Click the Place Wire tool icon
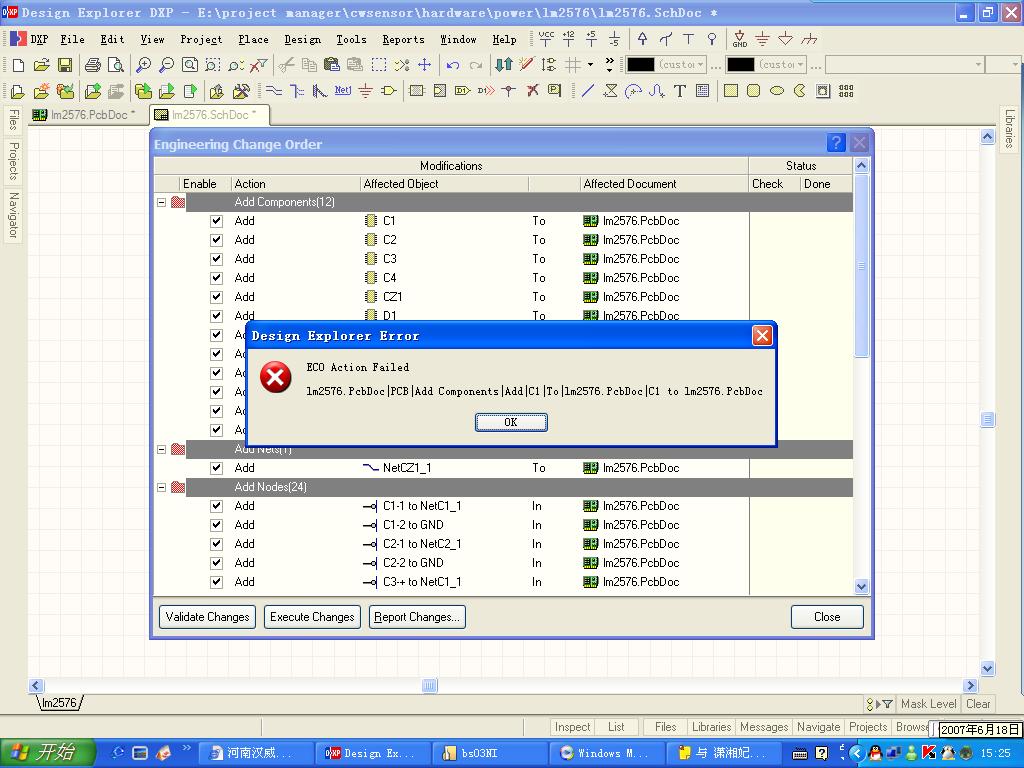This screenshot has height=768, width=1024. pos(273,91)
